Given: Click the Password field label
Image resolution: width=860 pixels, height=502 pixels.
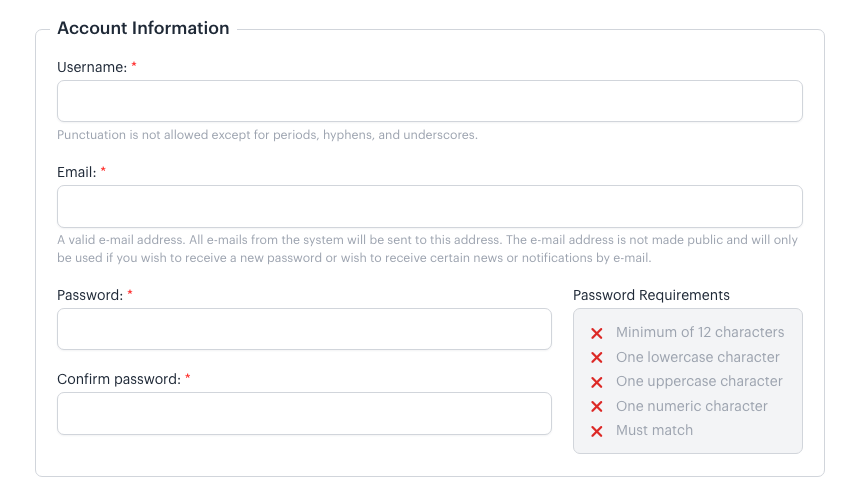Looking at the screenshot, I should click(89, 295).
